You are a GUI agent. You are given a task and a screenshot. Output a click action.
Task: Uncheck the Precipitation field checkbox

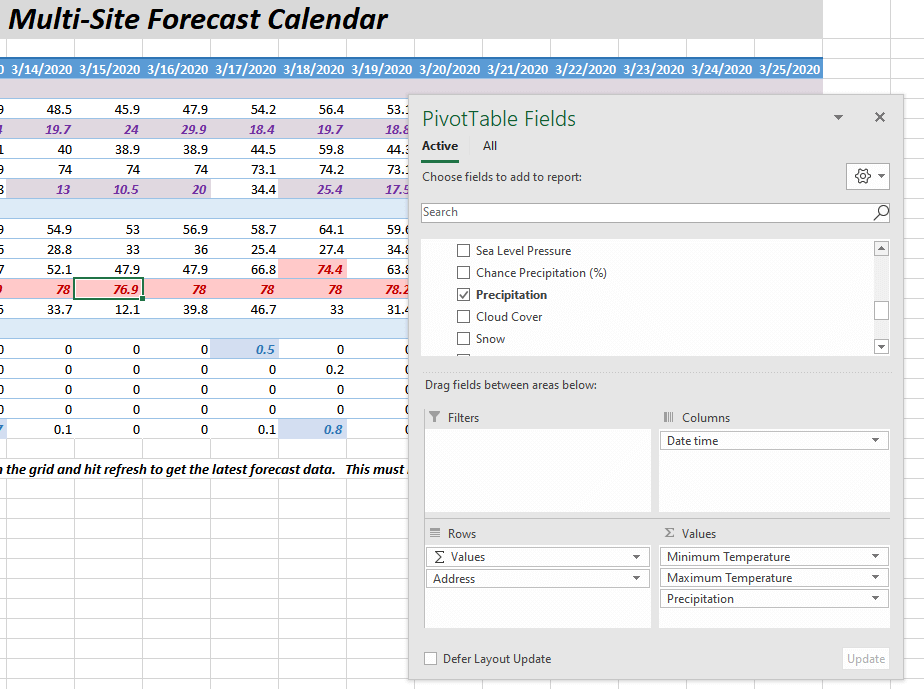(463, 295)
